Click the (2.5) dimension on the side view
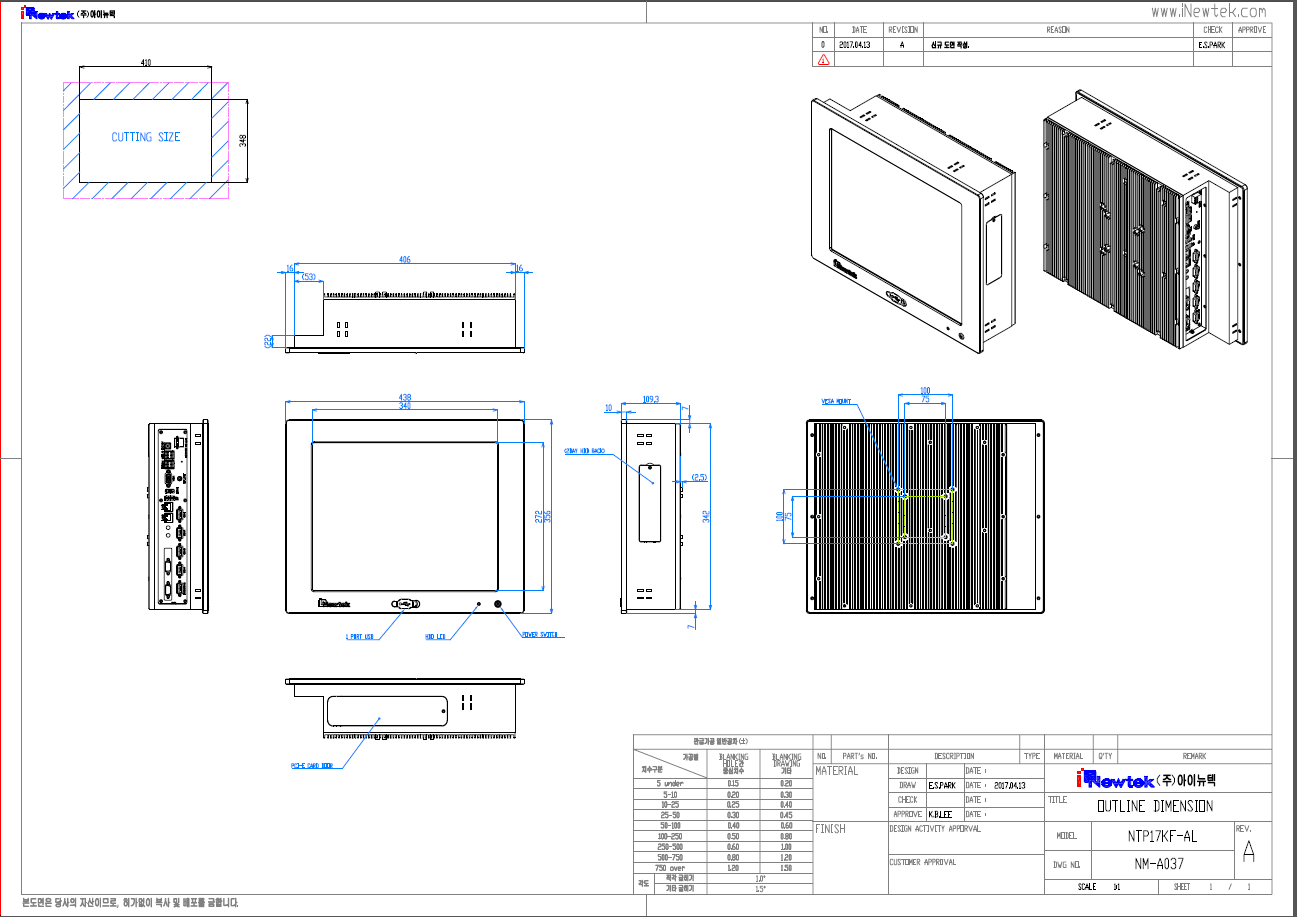 pos(701,478)
